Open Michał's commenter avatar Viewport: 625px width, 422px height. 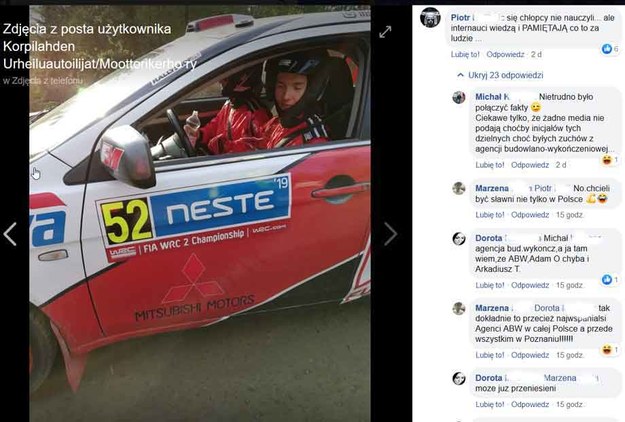click(459, 97)
